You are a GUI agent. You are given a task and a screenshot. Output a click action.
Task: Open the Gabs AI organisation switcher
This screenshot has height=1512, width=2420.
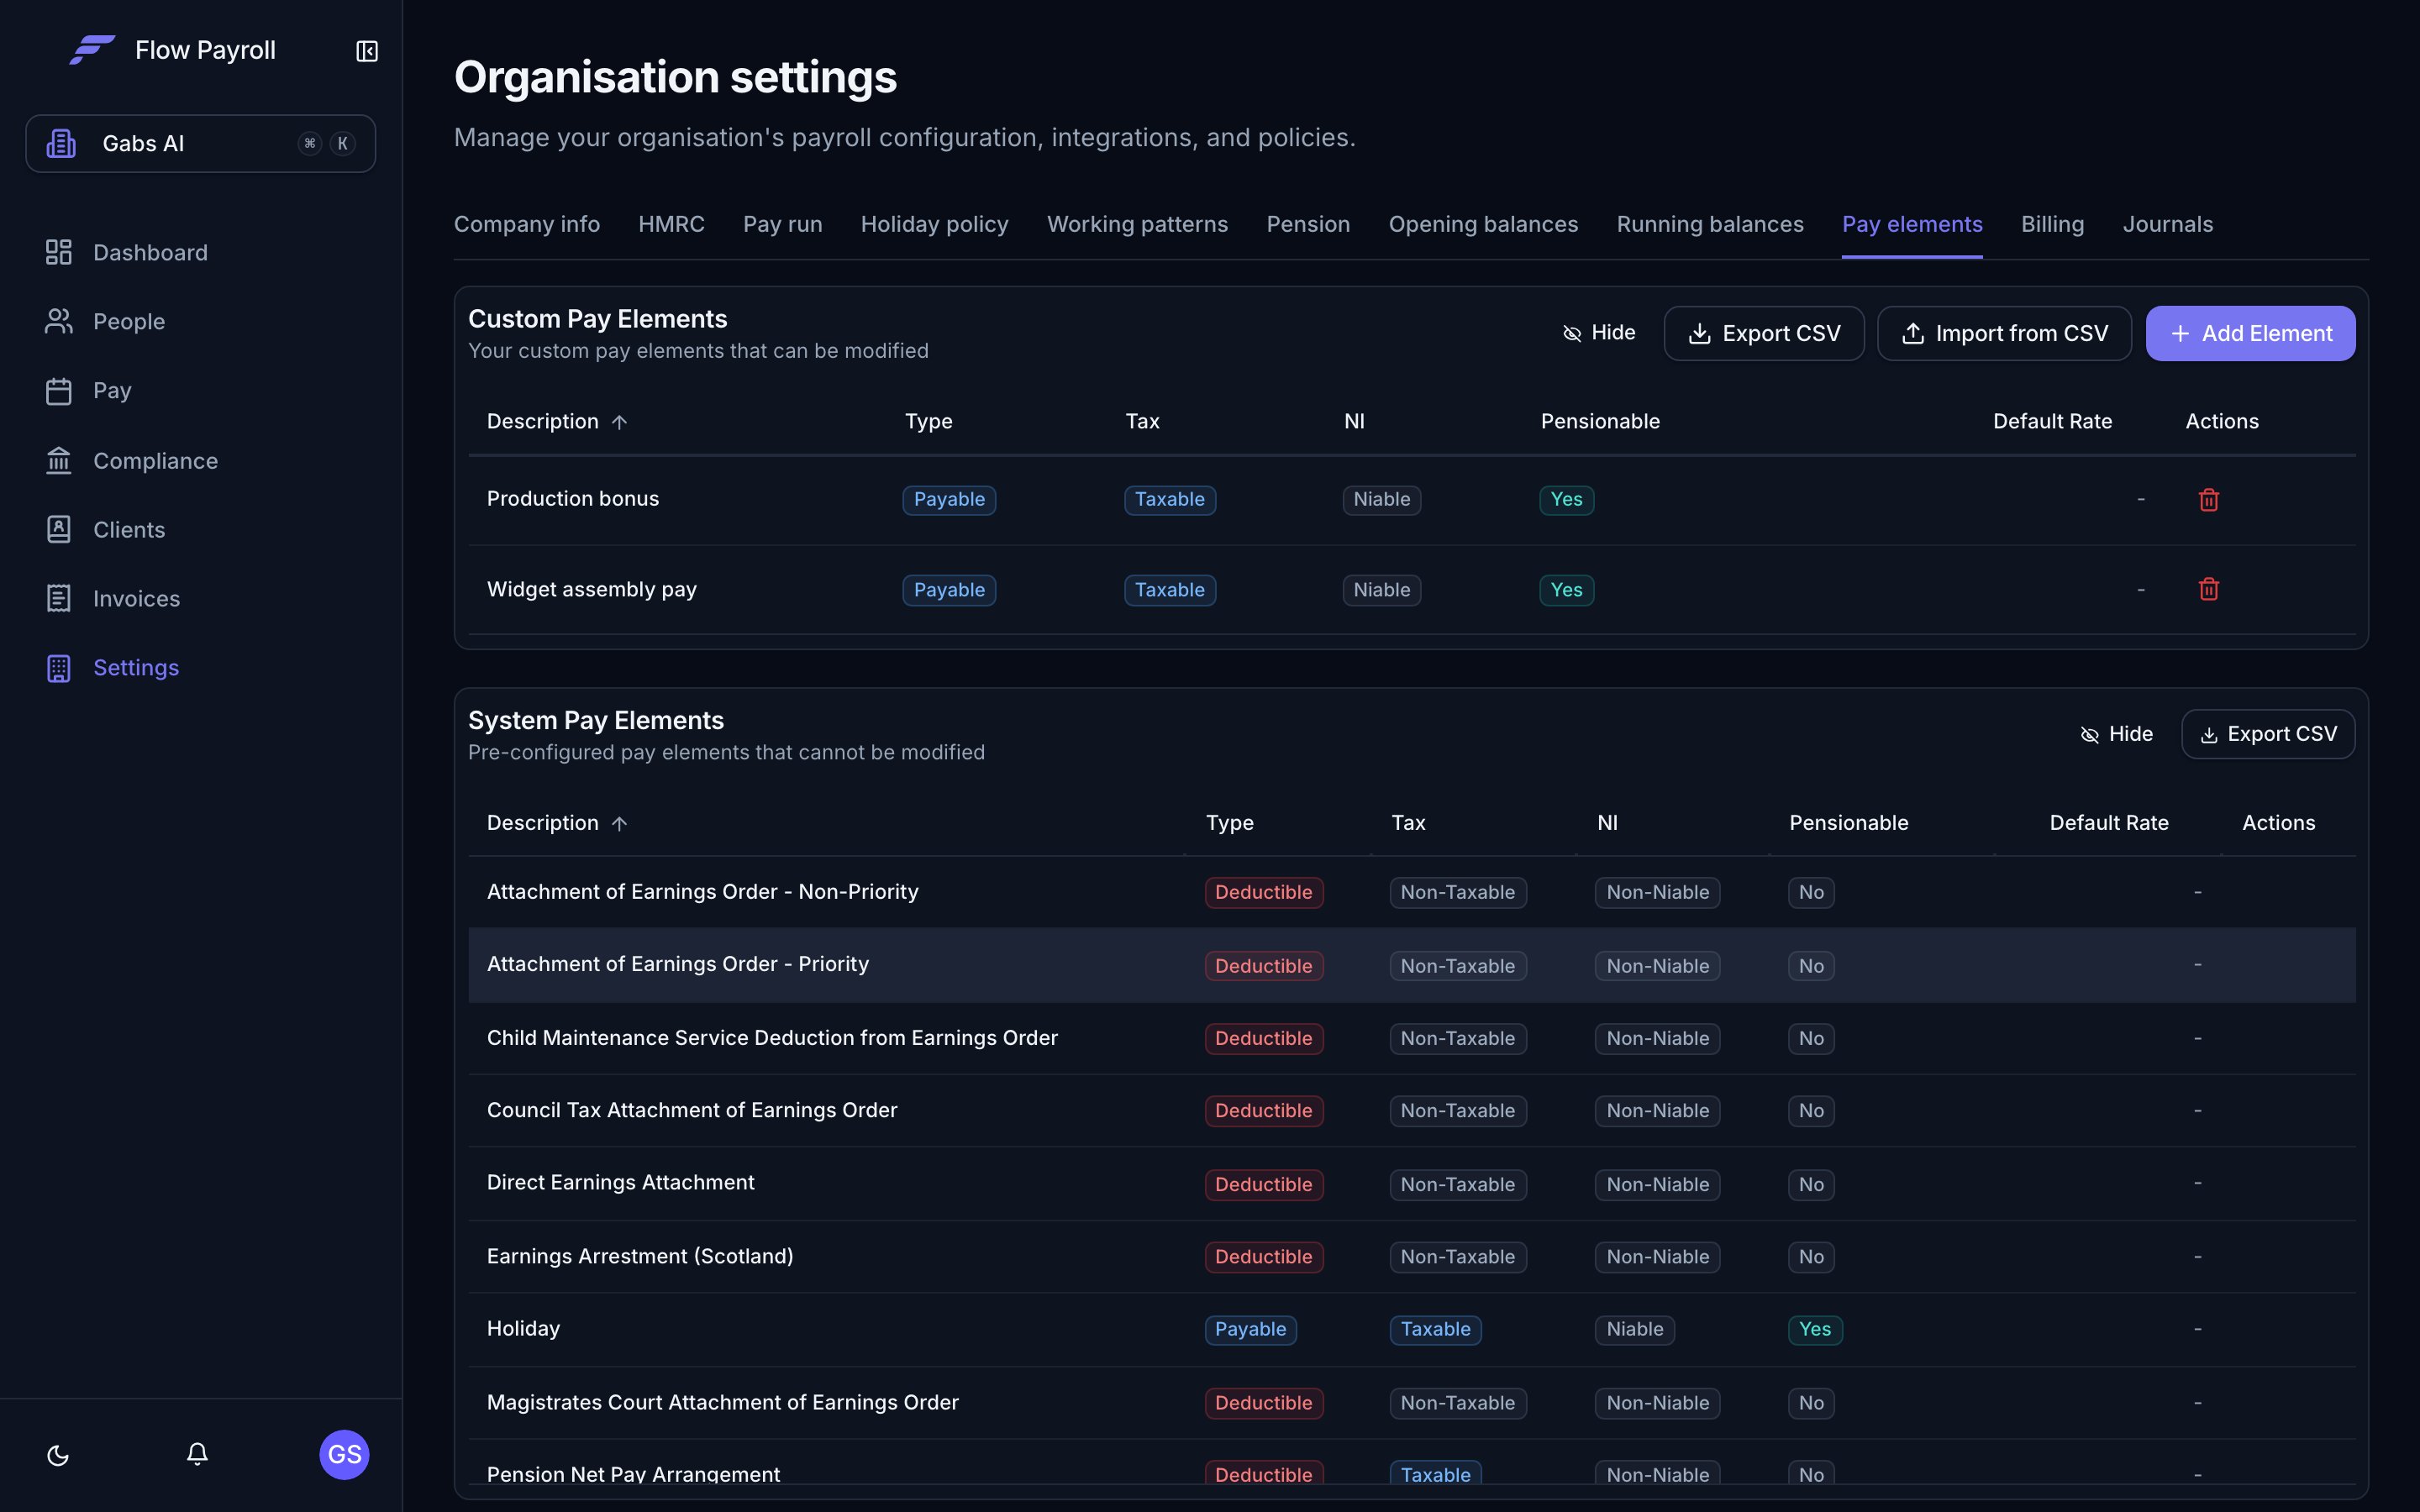tap(201, 143)
